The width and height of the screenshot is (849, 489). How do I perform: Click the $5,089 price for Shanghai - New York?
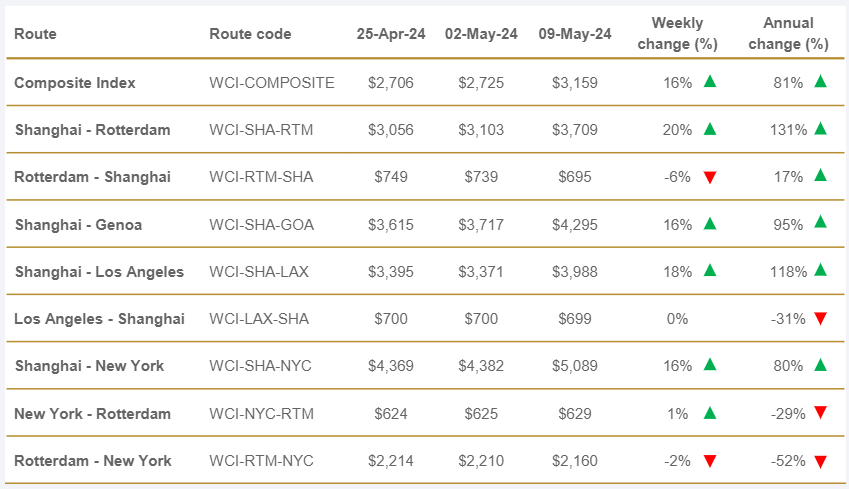[x=575, y=366]
